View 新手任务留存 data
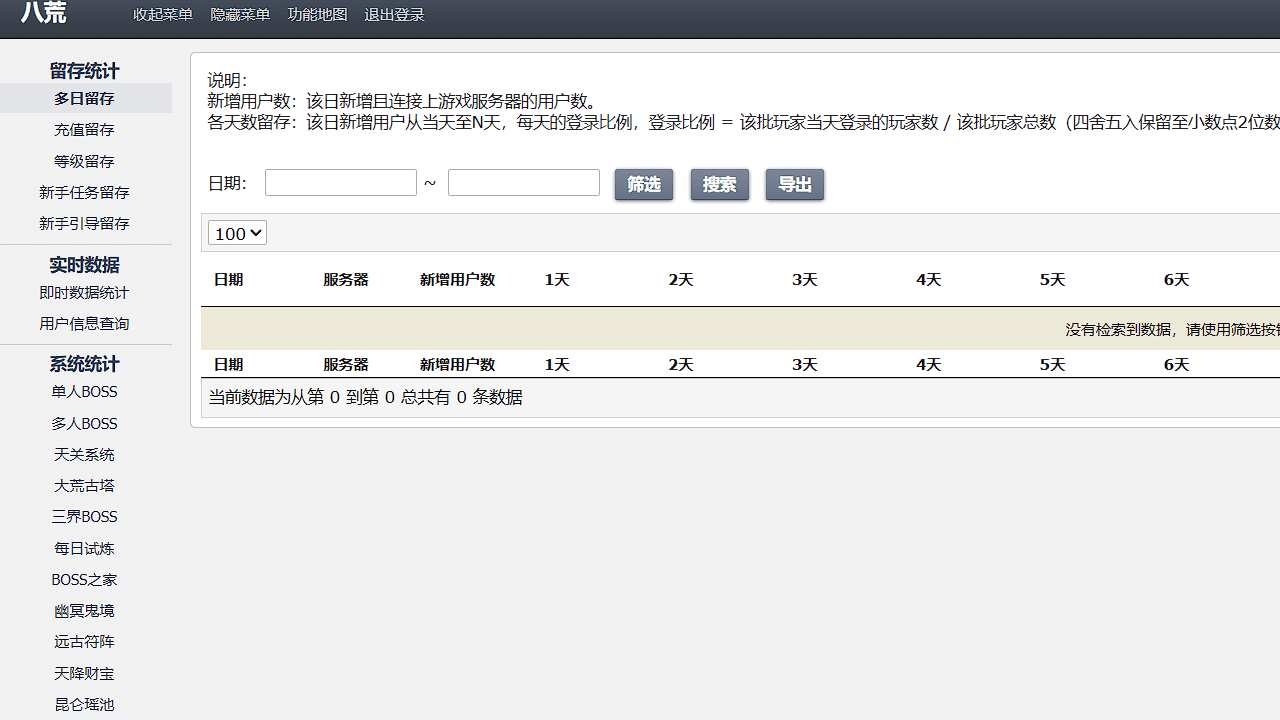The width and height of the screenshot is (1280, 720). 84,192
